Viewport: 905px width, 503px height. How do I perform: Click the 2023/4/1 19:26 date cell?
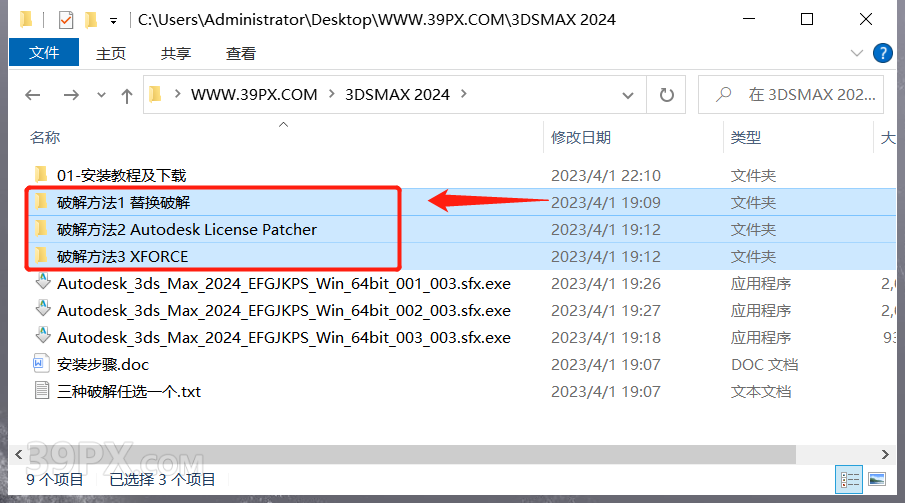(x=605, y=284)
